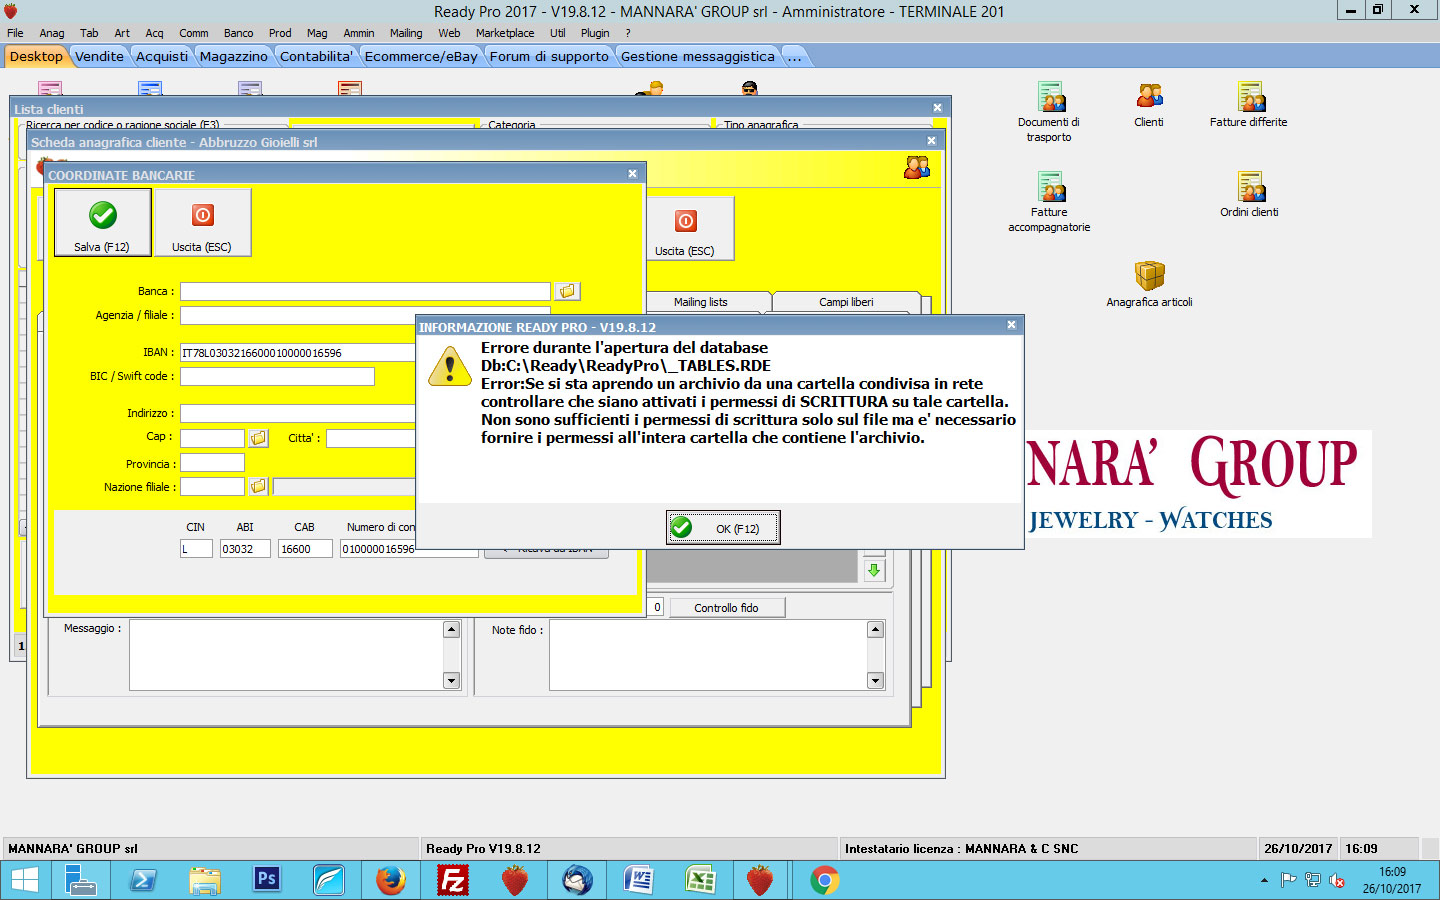Viewport: 1440px width, 900px height.
Task: Click the green down arrow icon
Action: tap(874, 570)
